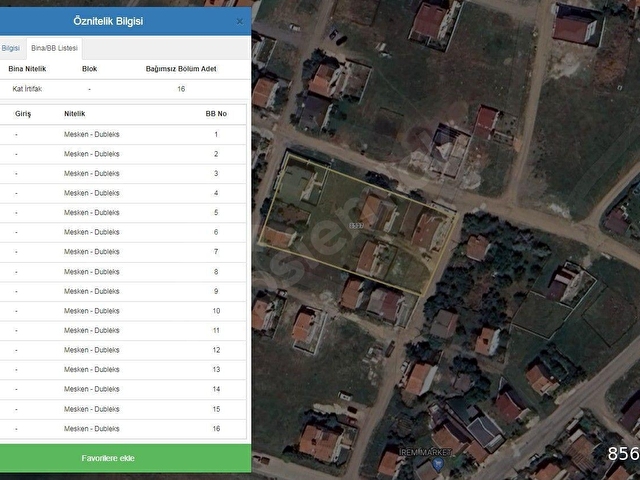
Task: Click the Bina Nitelik column header
Action: (x=27, y=69)
